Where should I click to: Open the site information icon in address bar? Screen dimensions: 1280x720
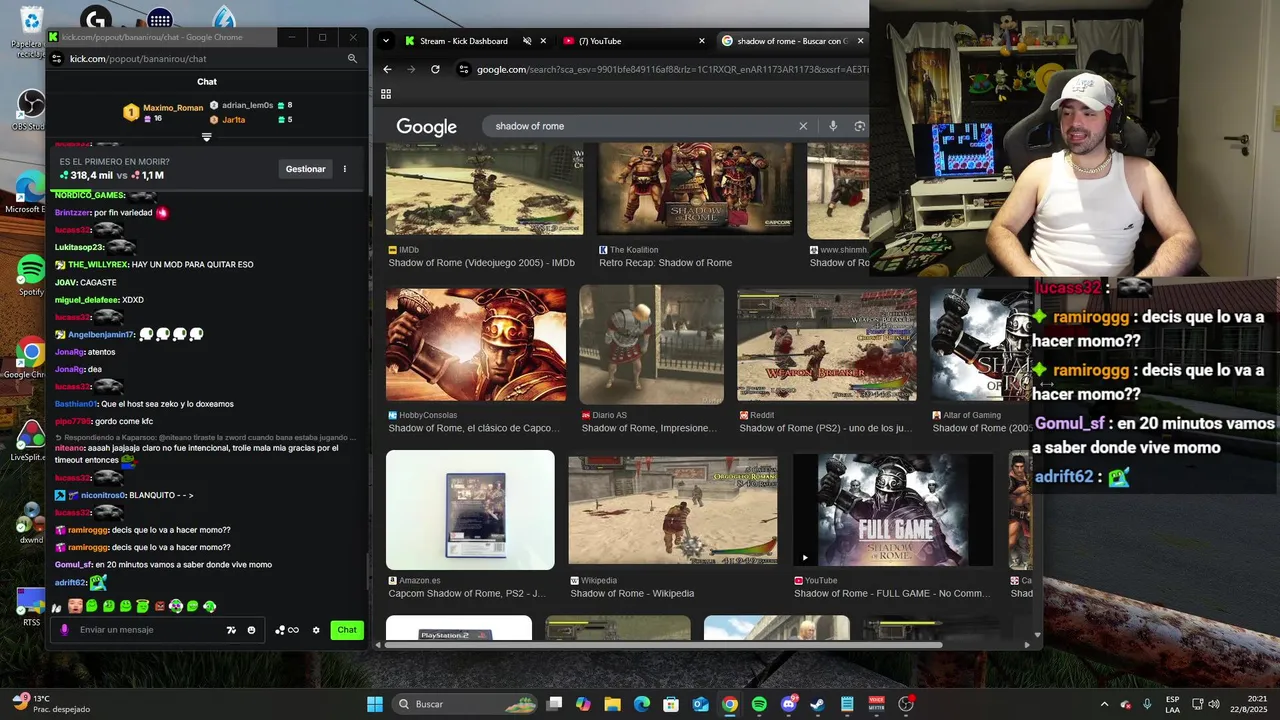pyautogui.click(x=463, y=69)
